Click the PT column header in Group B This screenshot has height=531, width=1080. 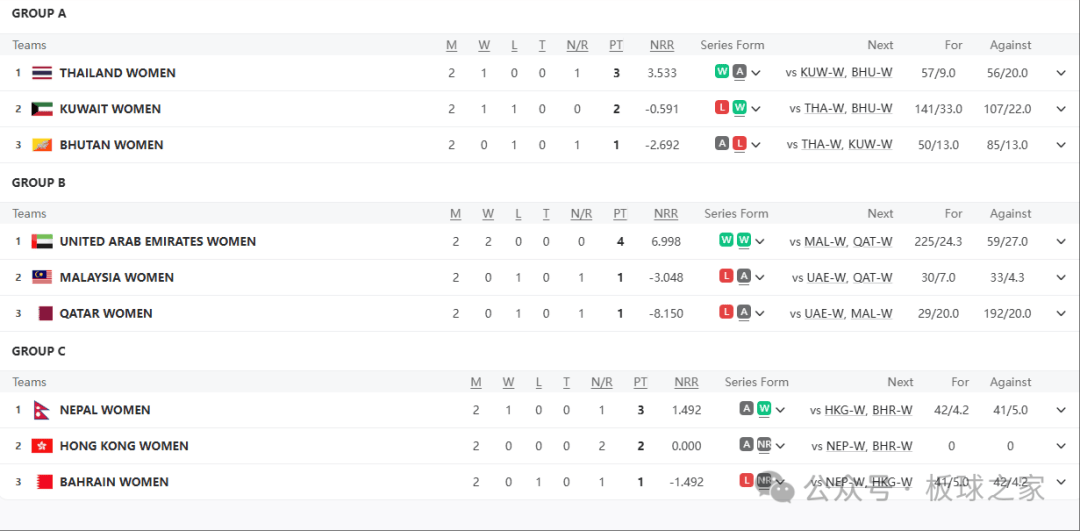pyautogui.click(x=620, y=214)
